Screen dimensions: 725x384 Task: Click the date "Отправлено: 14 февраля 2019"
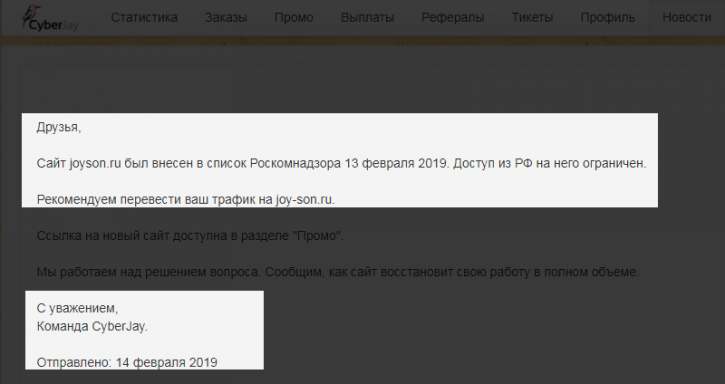[x=127, y=362]
